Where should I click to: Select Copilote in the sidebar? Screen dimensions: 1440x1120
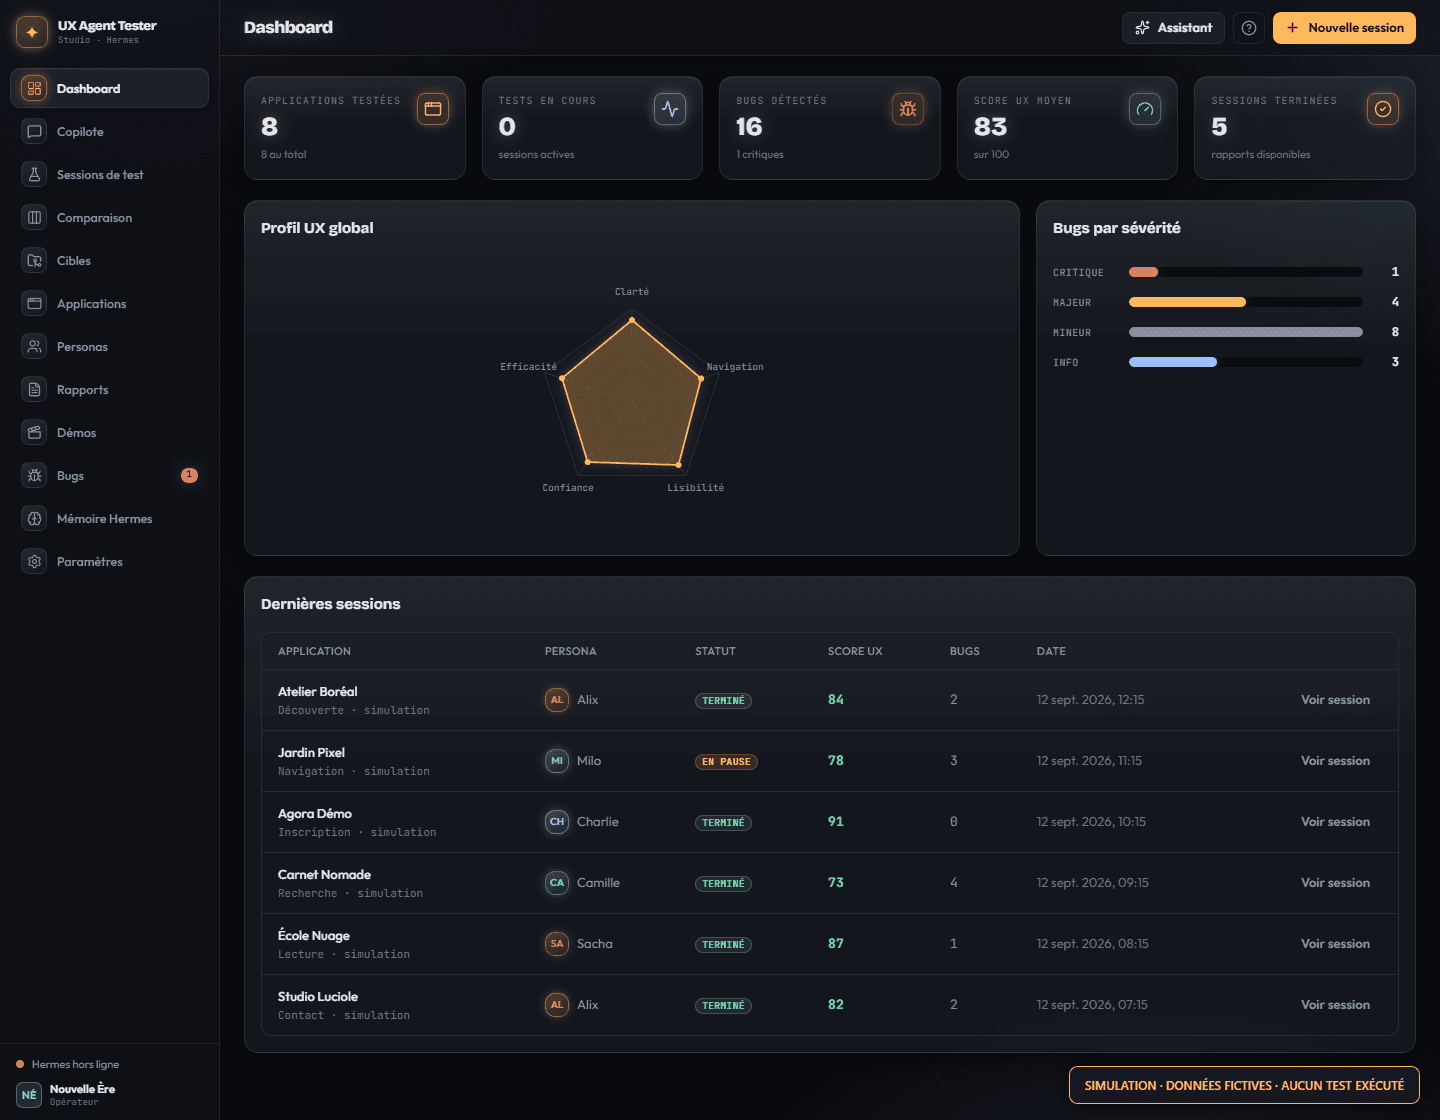[109, 131]
